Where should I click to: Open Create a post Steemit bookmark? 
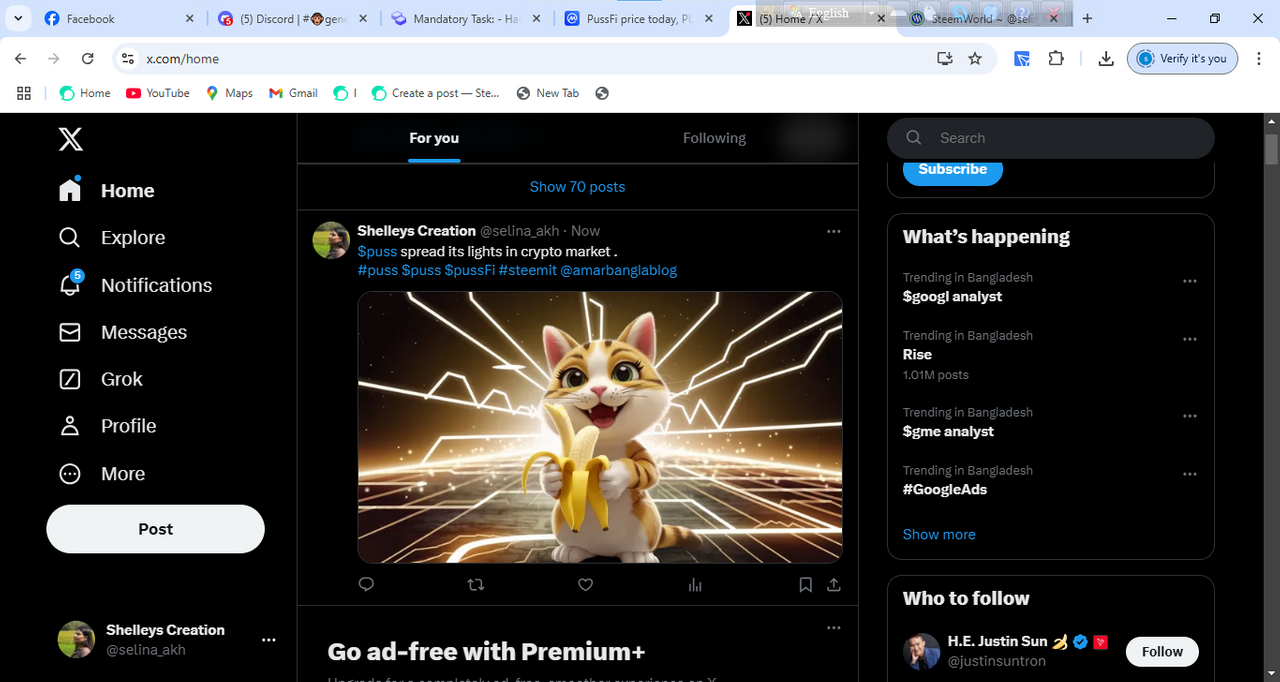(x=435, y=93)
